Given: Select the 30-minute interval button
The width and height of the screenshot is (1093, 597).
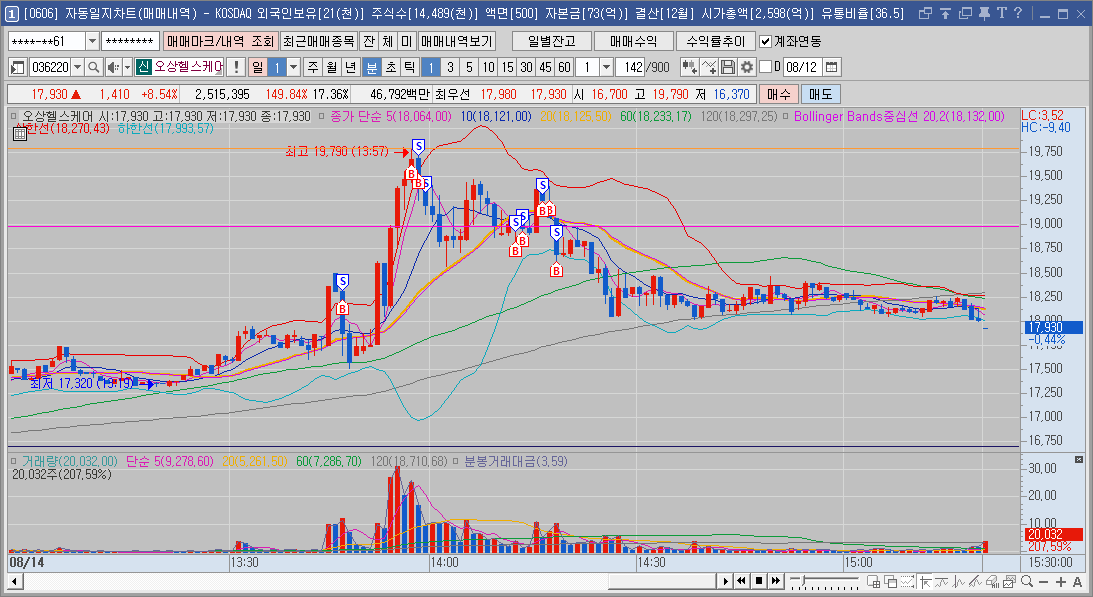Looking at the screenshot, I should 526,67.
